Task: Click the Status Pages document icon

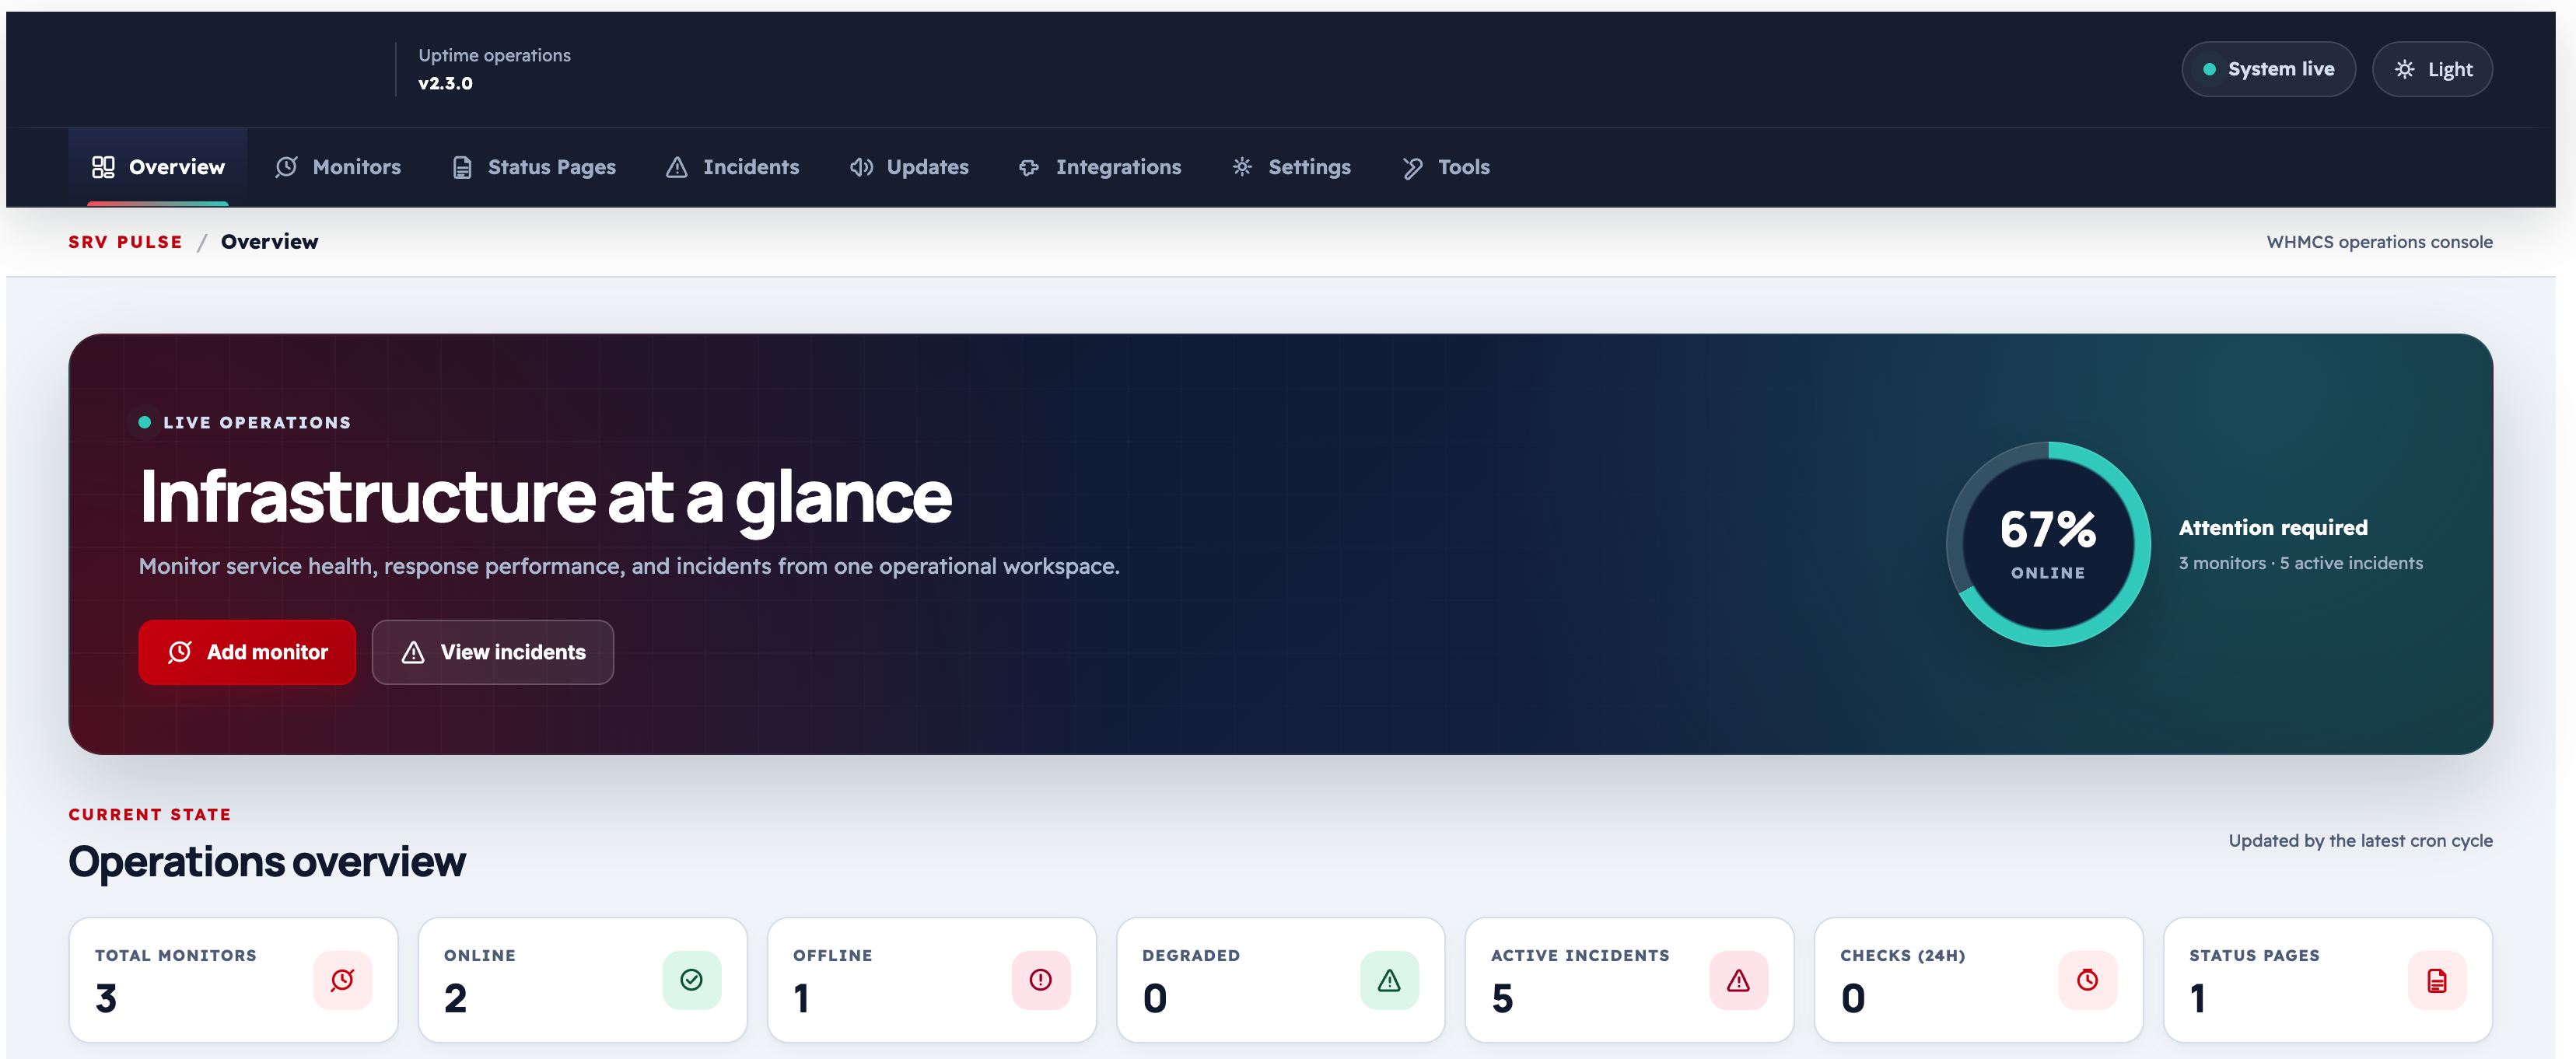Action: pos(462,167)
